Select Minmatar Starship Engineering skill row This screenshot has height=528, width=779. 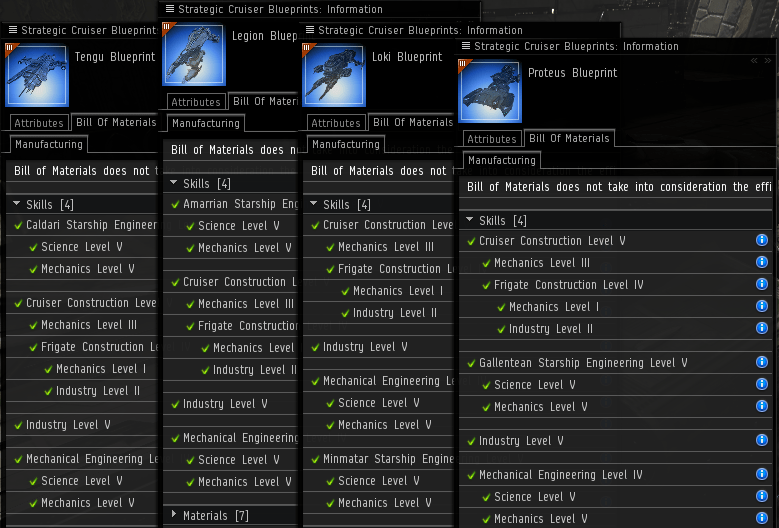tap(379, 459)
